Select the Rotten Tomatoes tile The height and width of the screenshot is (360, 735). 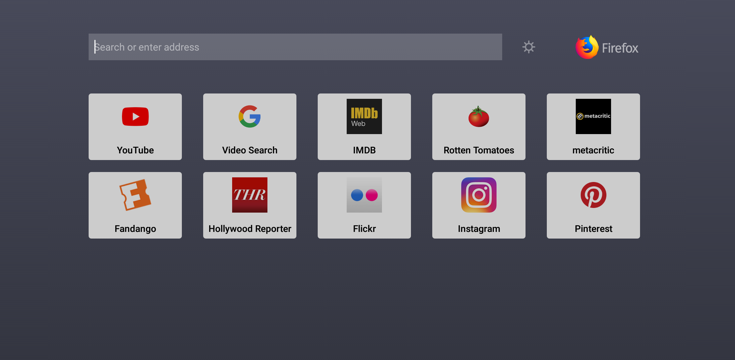pyautogui.click(x=479, y=127)
